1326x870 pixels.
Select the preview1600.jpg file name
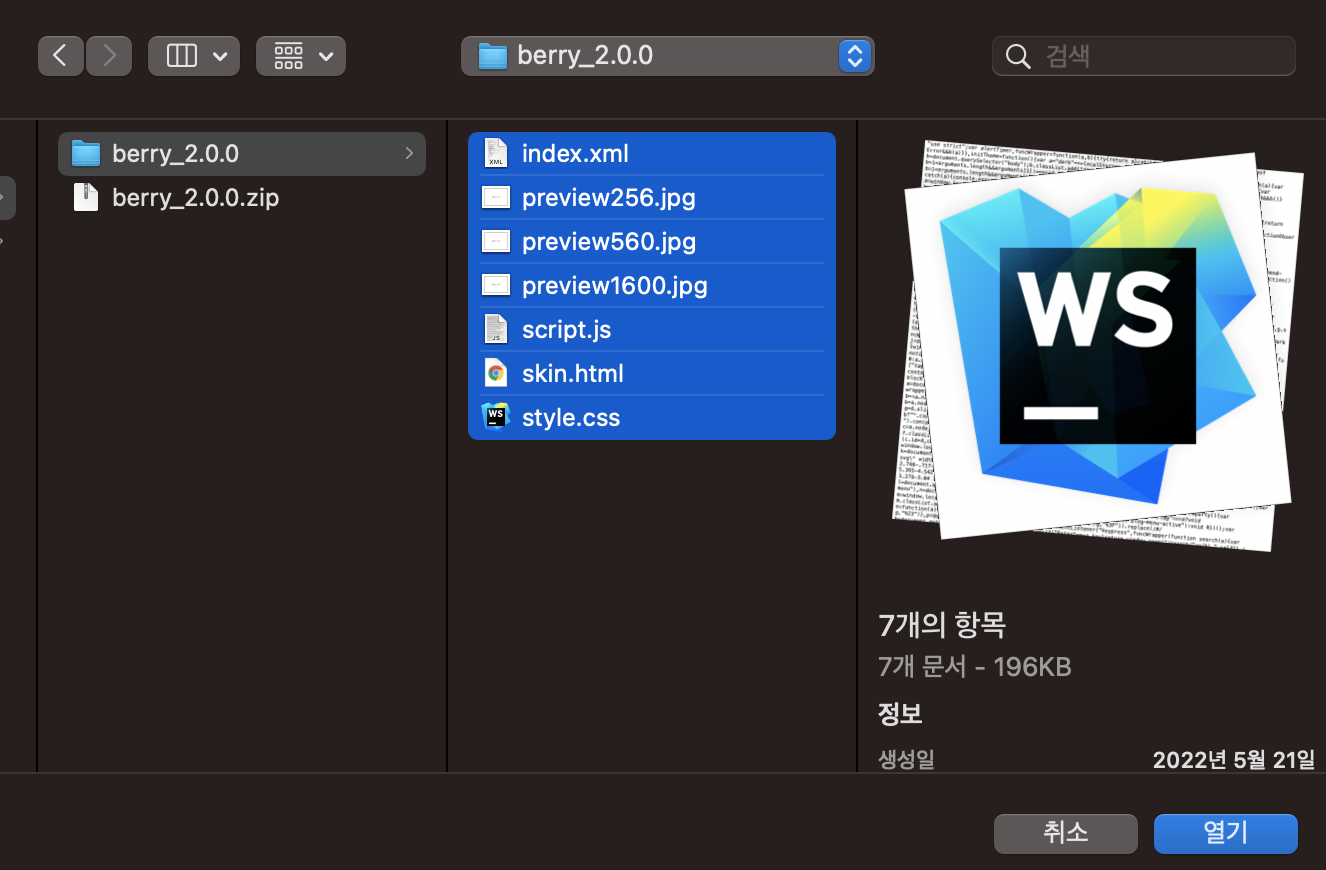click(614, 286)
